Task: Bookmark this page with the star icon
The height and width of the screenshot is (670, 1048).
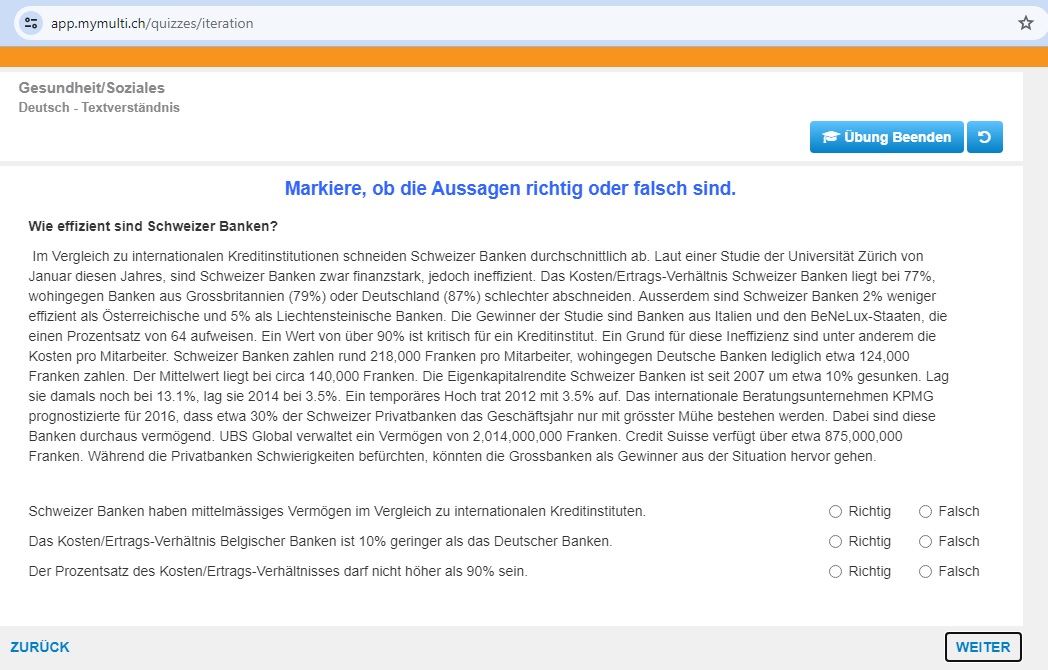Action: click(x=1025, y=23)
